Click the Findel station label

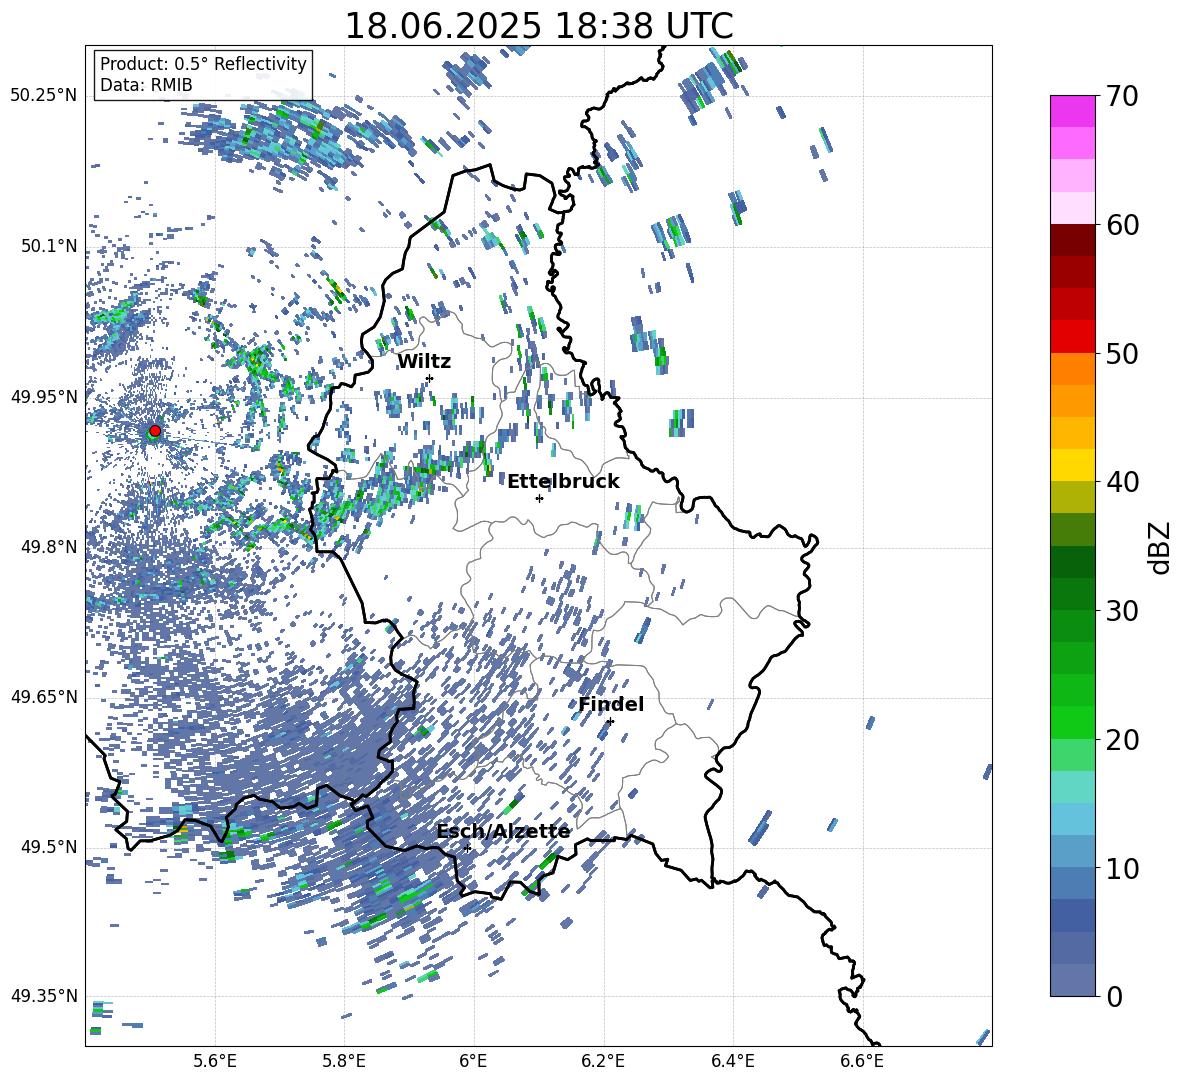pos(611,704)
